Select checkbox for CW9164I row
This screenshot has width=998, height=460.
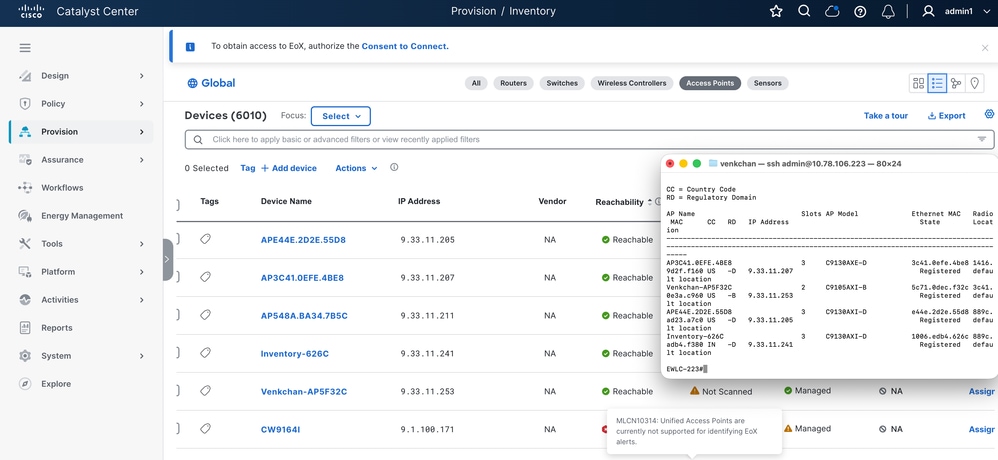click(x=178, y=429)
